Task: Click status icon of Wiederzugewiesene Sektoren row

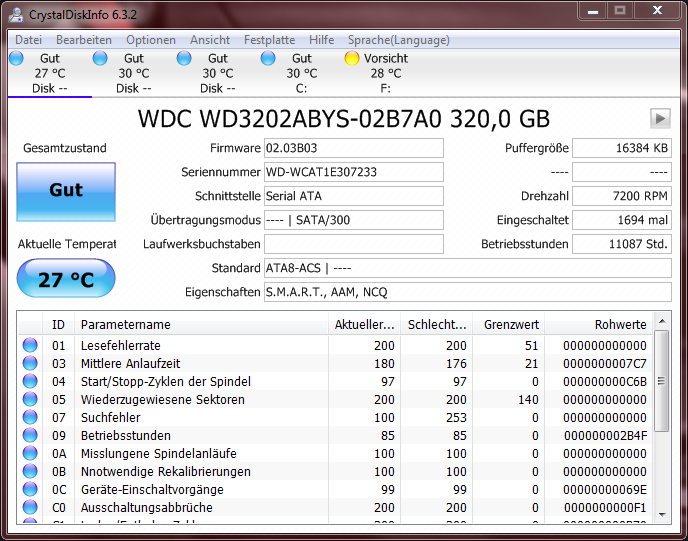Action: pos(30,399)
